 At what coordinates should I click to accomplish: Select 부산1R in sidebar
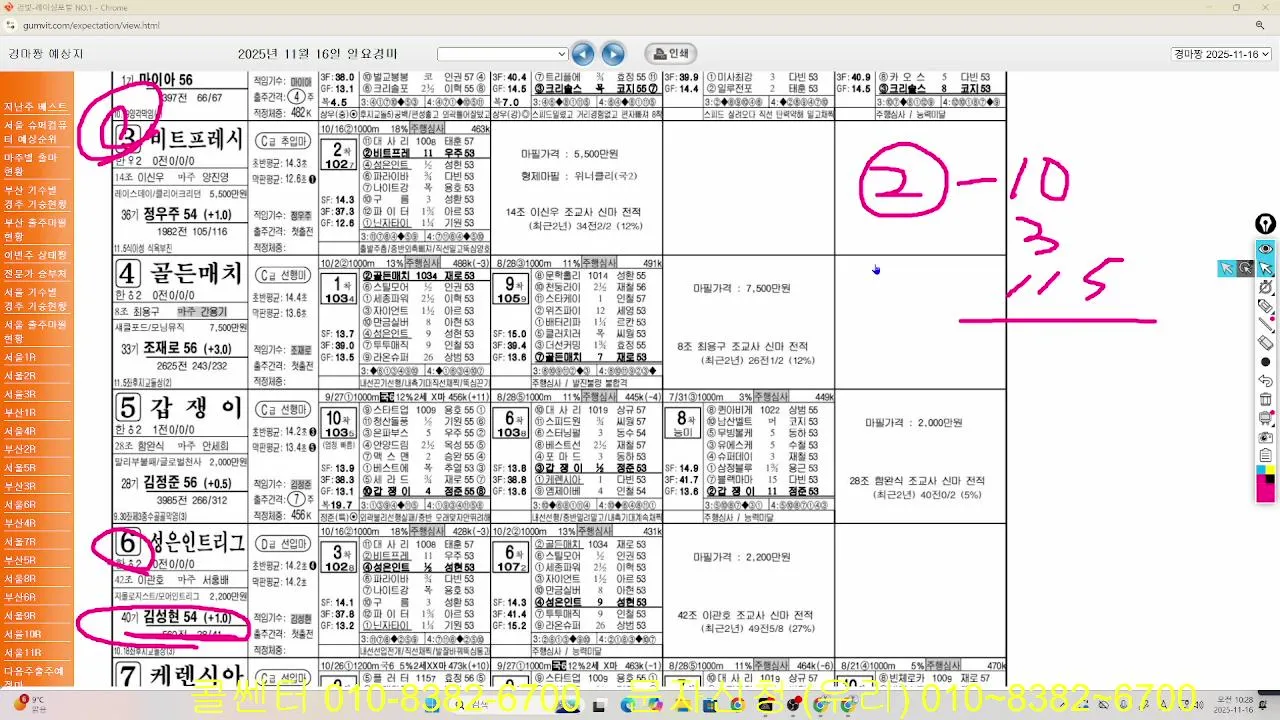(x=20, y=413)
